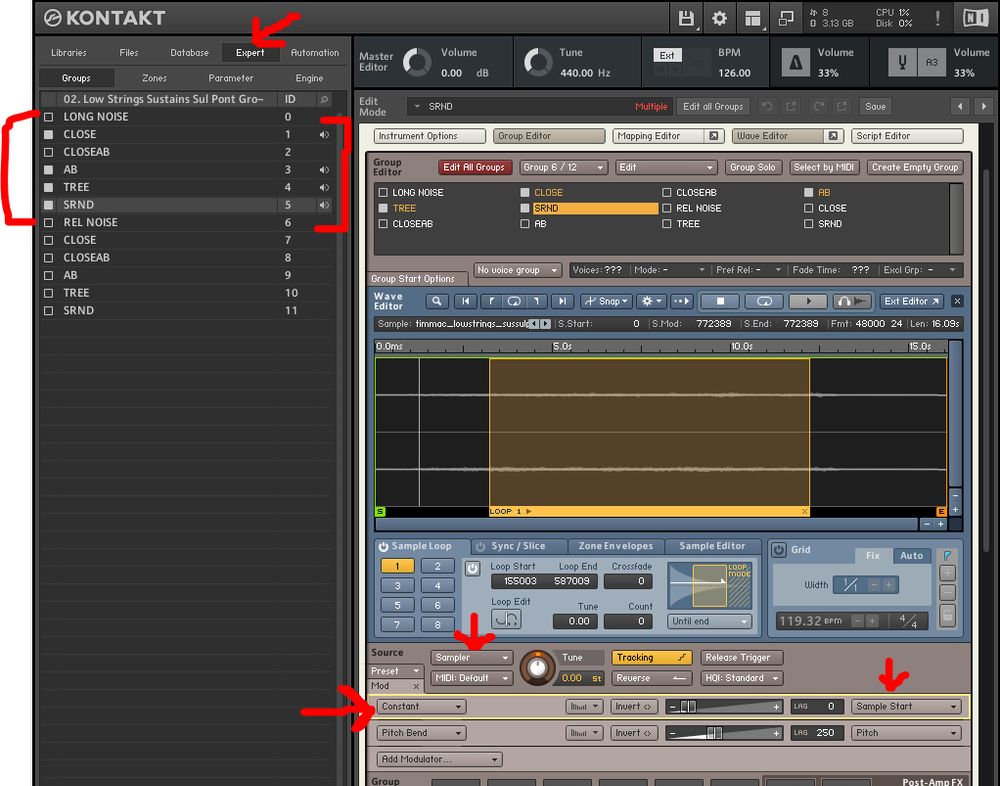This screenshot has height=786, width=1000.
Task: Toggle minimized view icon in header
Action: click(786, 19)
